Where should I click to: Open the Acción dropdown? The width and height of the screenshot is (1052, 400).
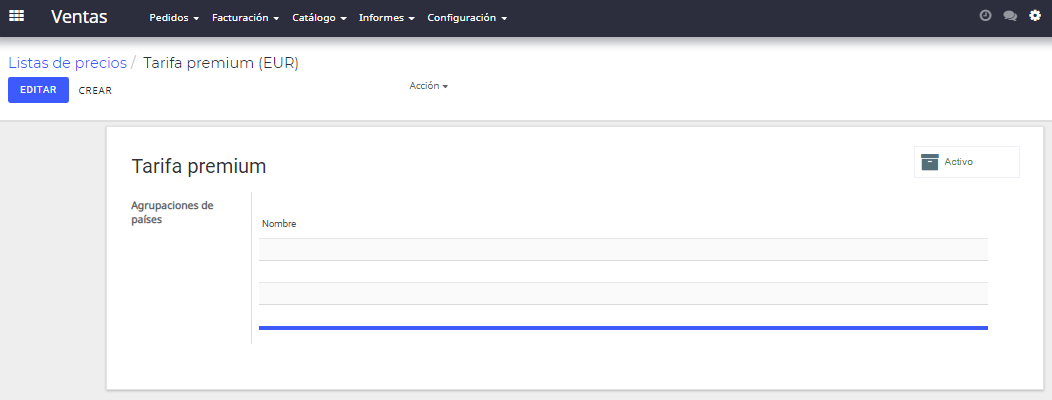pos(429,86)
